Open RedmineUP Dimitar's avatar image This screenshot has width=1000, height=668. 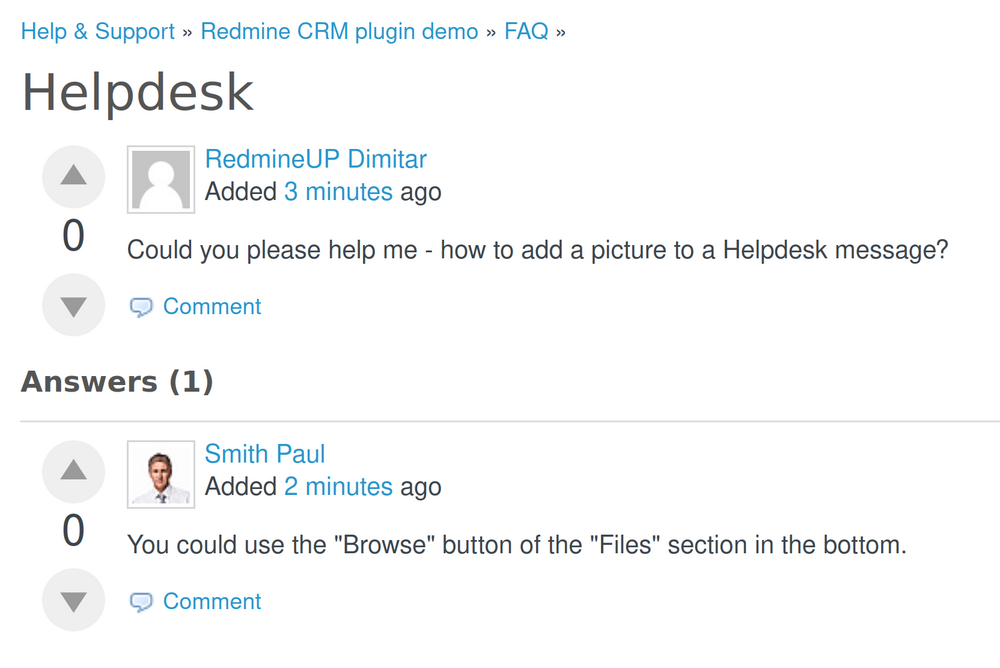(x=161, y=180)
